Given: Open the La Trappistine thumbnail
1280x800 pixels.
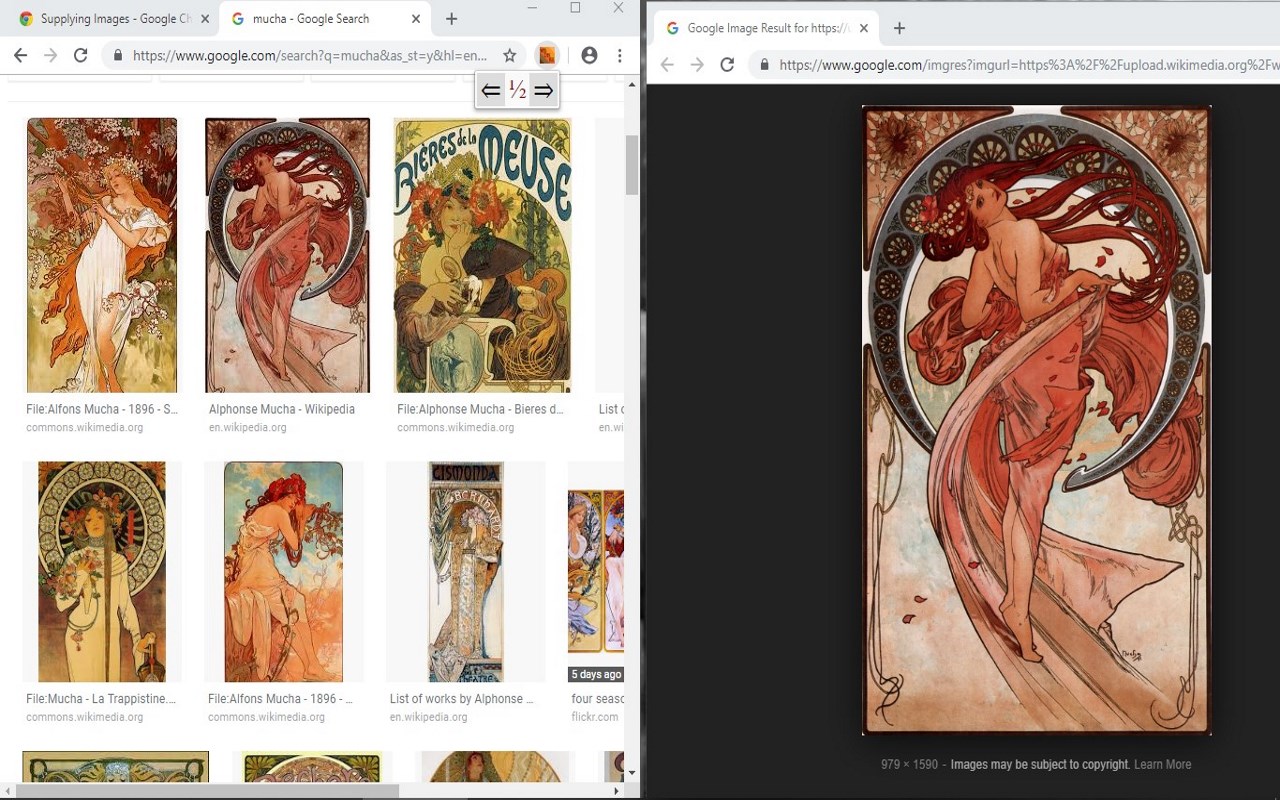Looking at the screenshot, I should (102, 572).
